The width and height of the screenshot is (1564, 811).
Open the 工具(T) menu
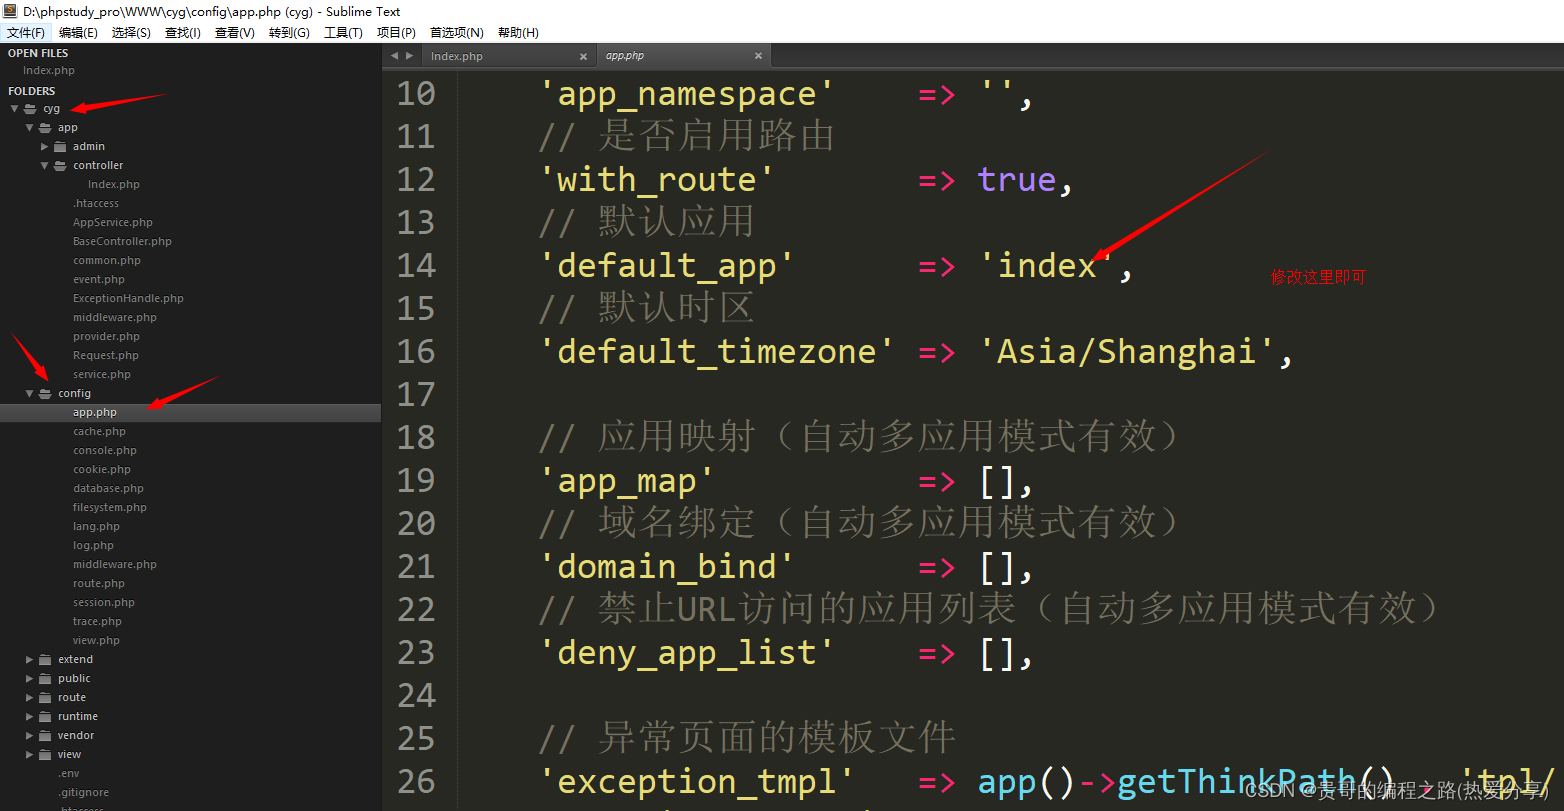[344, 33]
